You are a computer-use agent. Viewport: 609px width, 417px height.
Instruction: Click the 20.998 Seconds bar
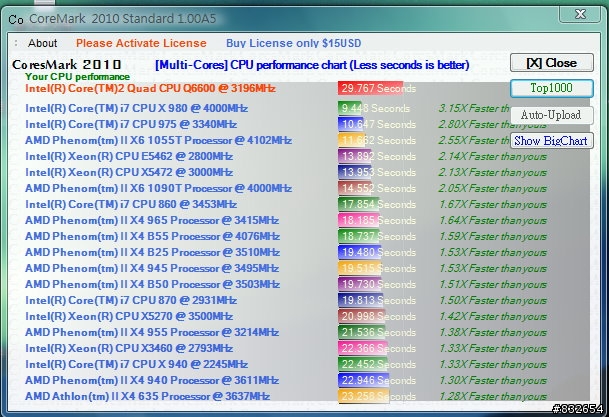[x=362, y=316]
